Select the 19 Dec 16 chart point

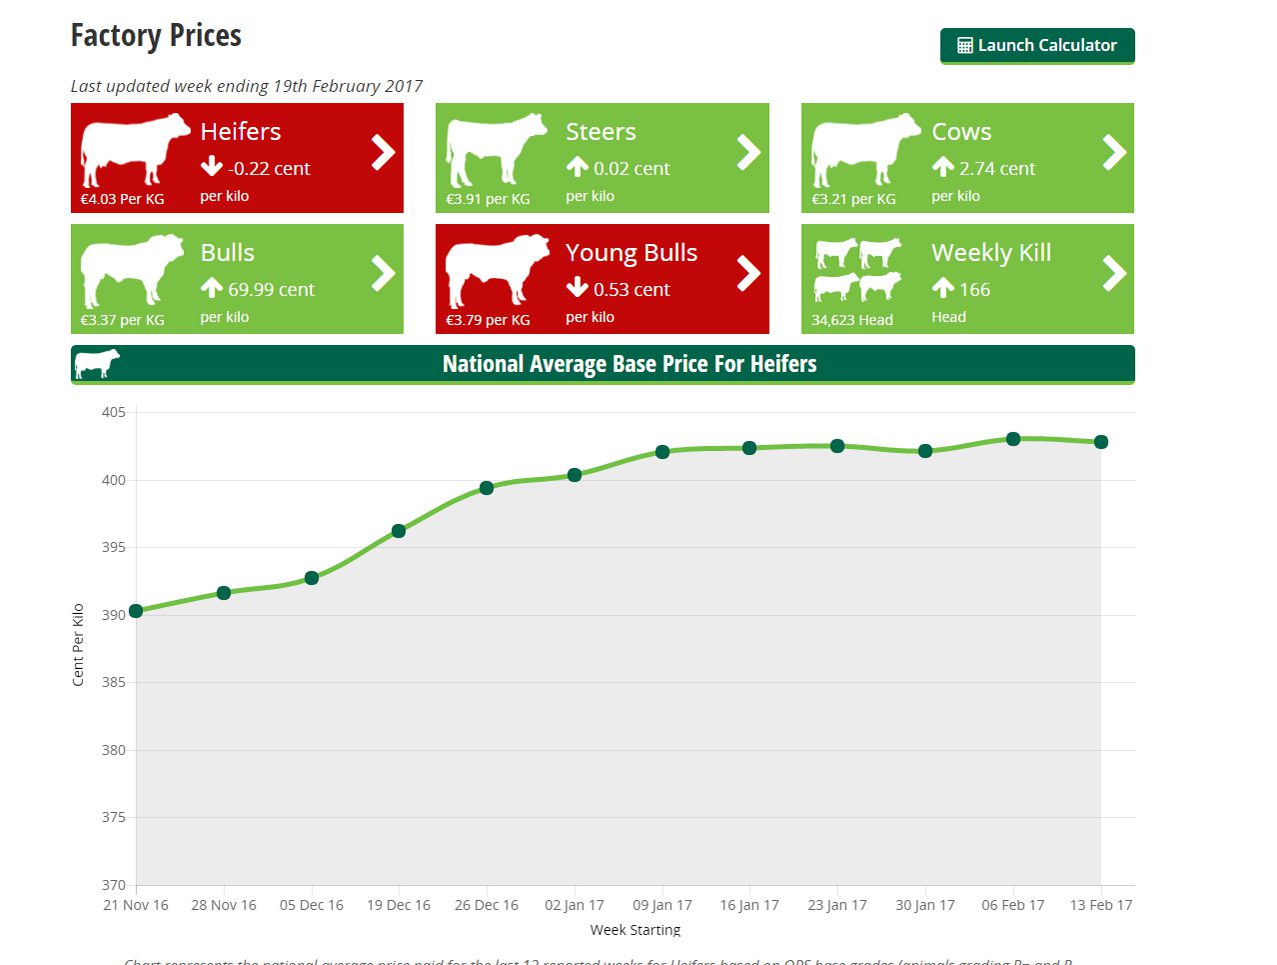[399, 531]
